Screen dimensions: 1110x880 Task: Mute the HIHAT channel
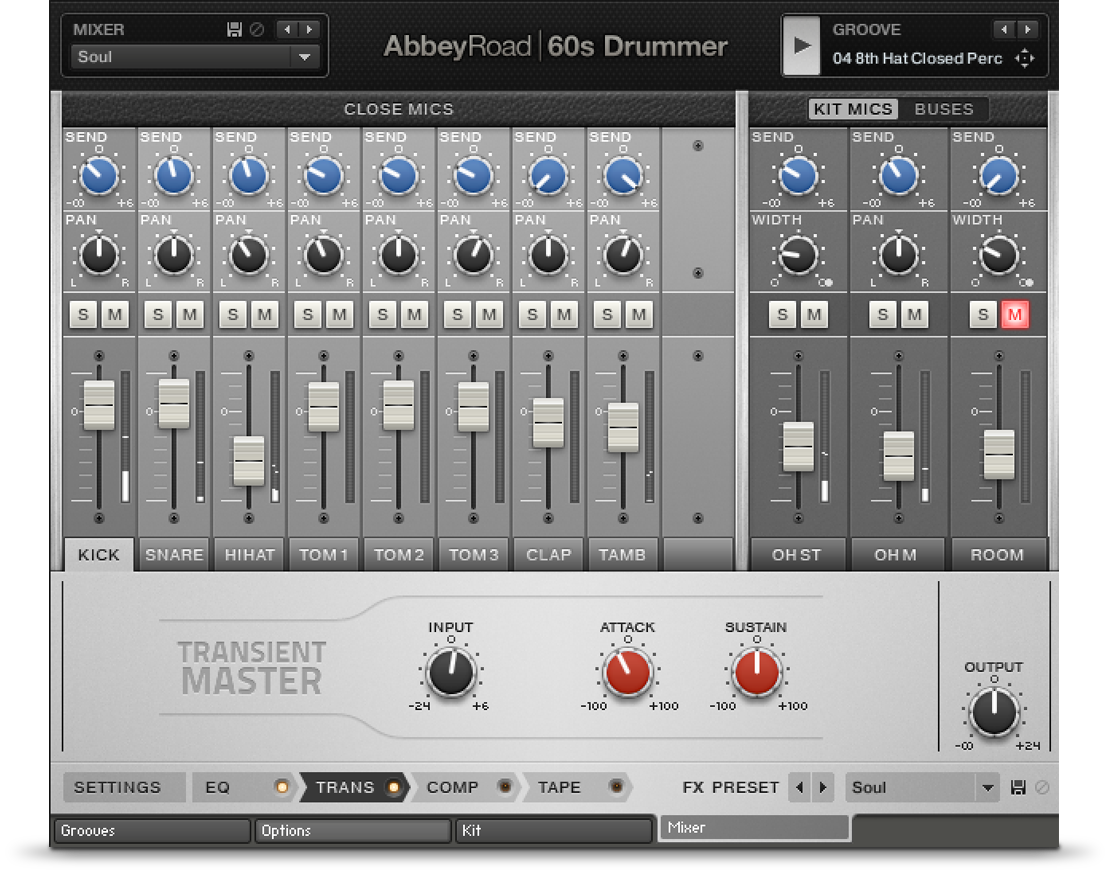265,314
